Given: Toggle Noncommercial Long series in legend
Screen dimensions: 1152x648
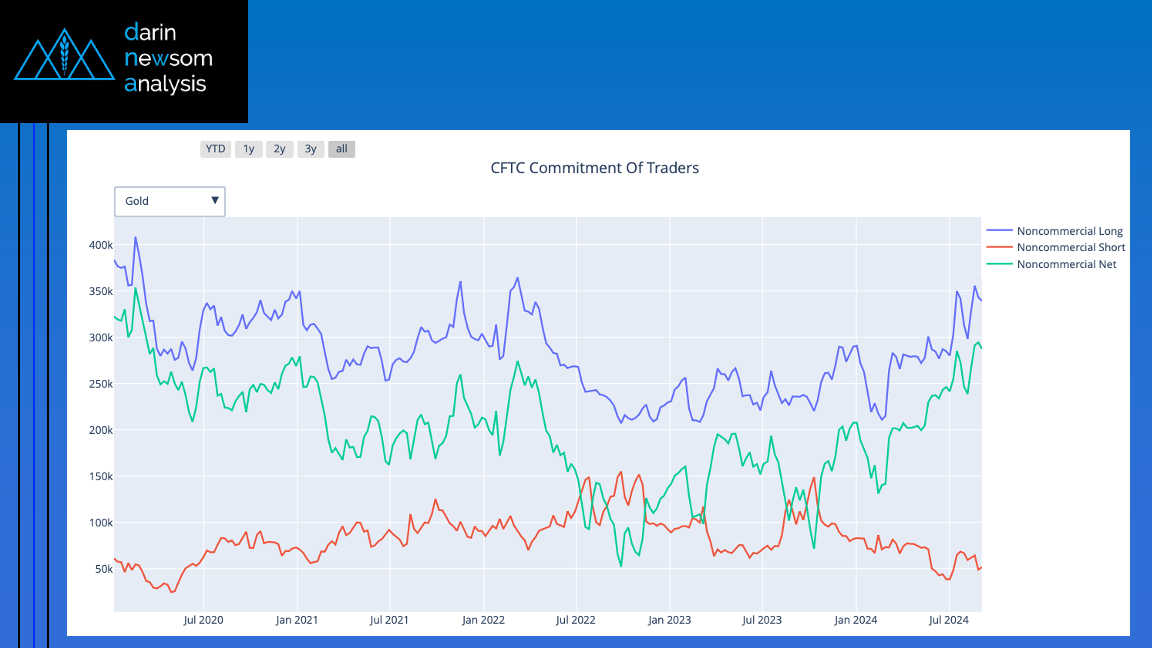Looking at the screenshot, I should 1069,231.
